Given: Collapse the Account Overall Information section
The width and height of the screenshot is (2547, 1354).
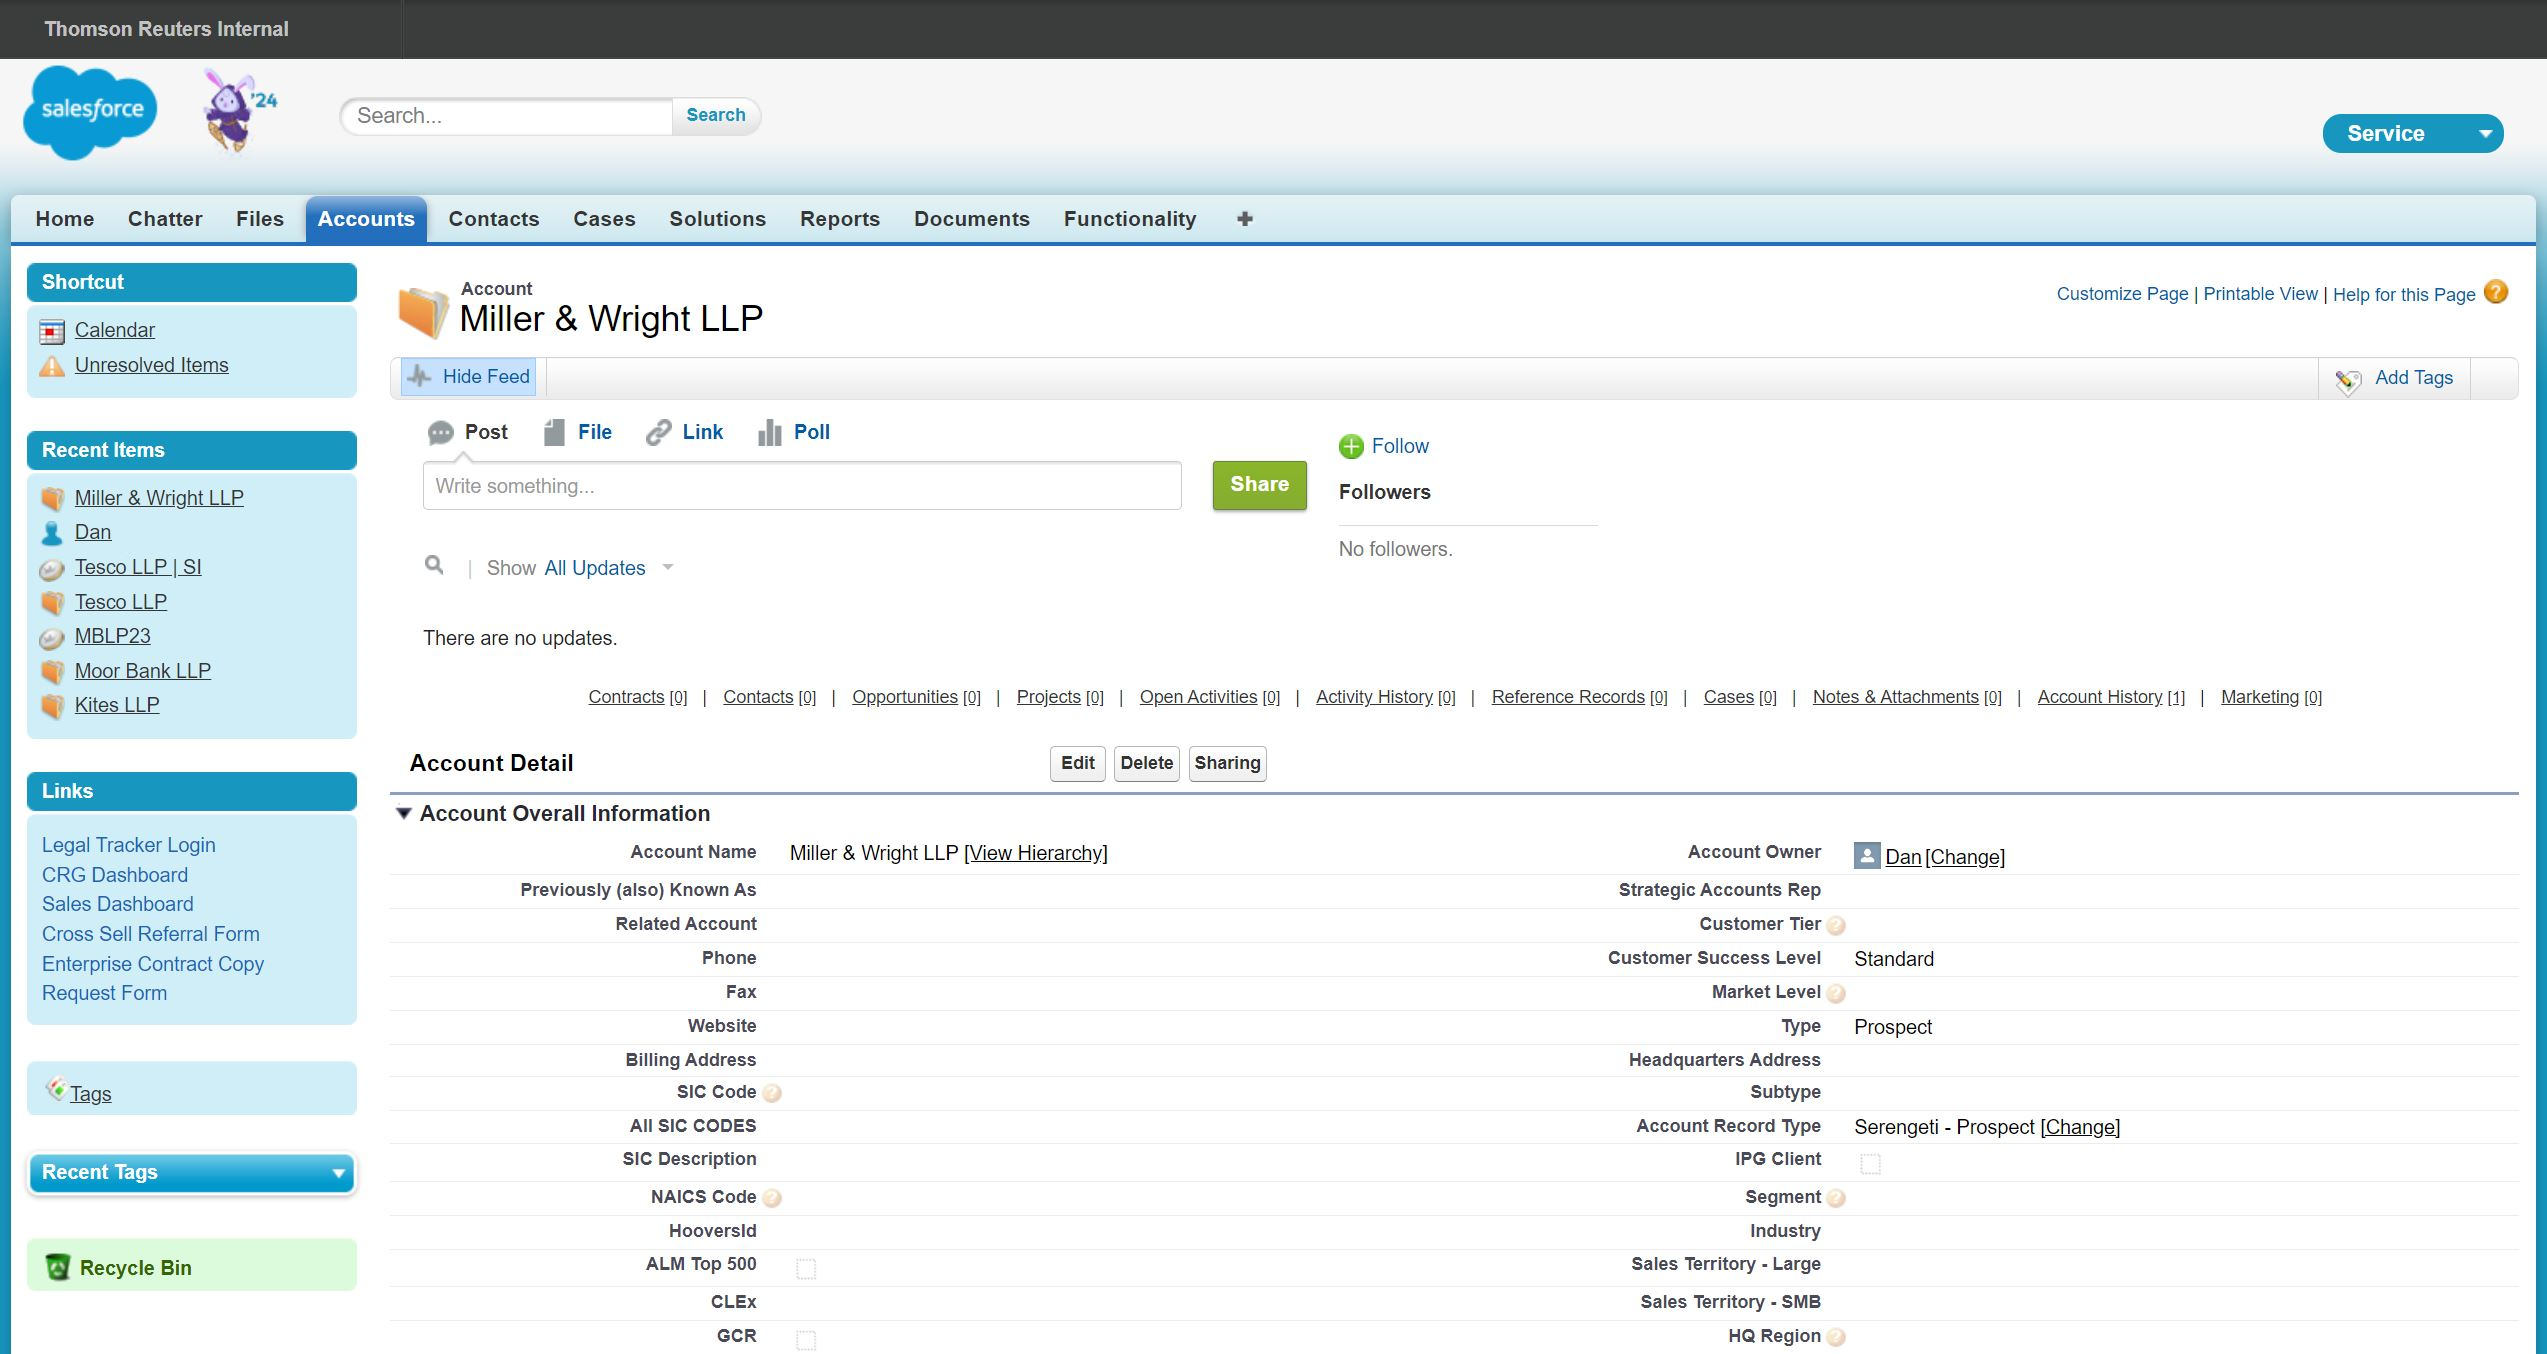Looking at the screenshot, I should tap(404, 813).
